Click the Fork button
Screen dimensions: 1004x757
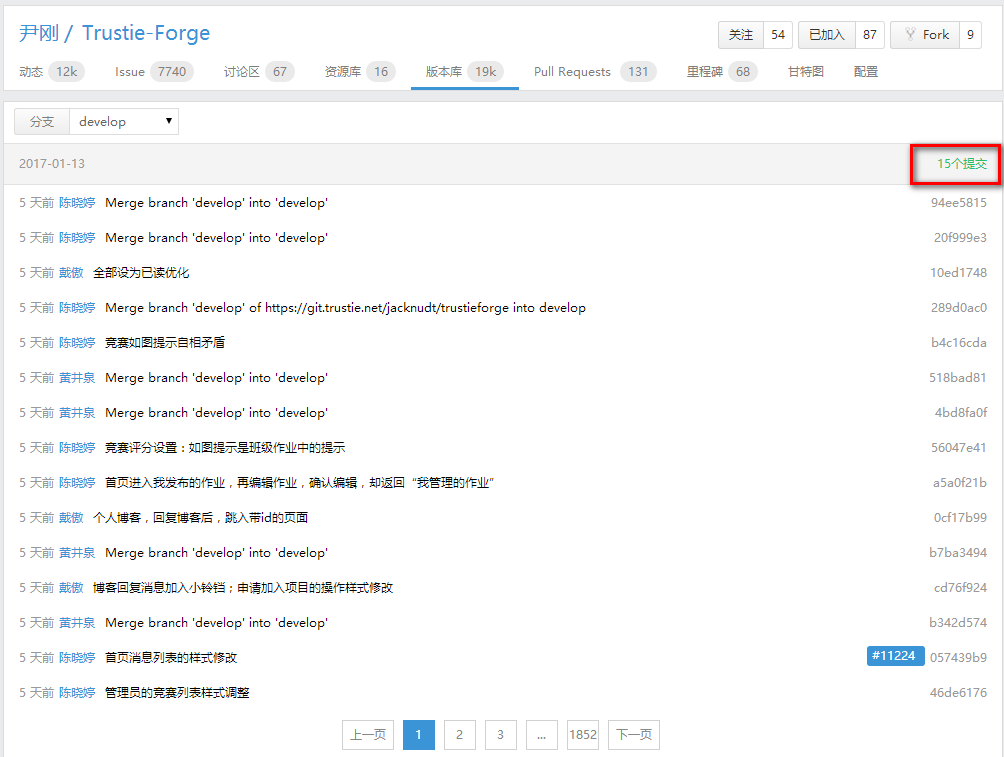pyautogui.click(x=925, y=35)
